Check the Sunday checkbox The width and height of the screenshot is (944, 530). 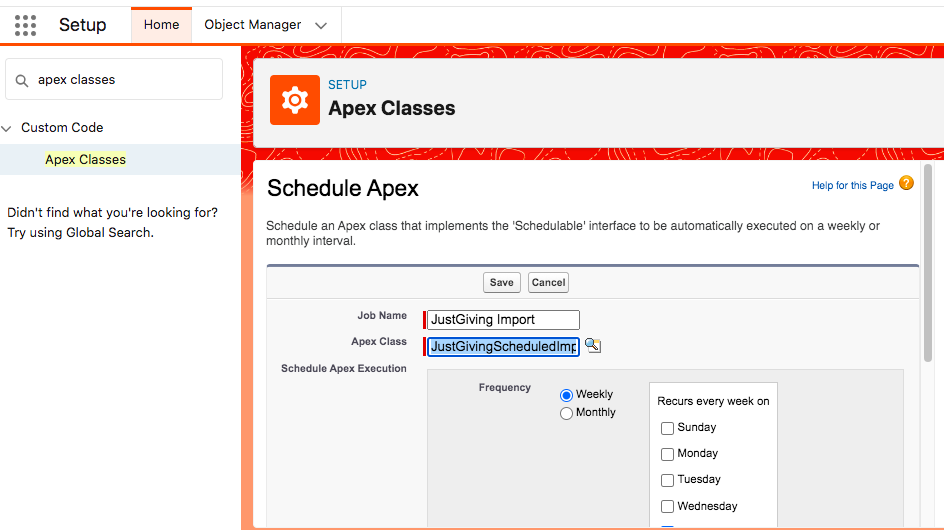coord(667,428)
